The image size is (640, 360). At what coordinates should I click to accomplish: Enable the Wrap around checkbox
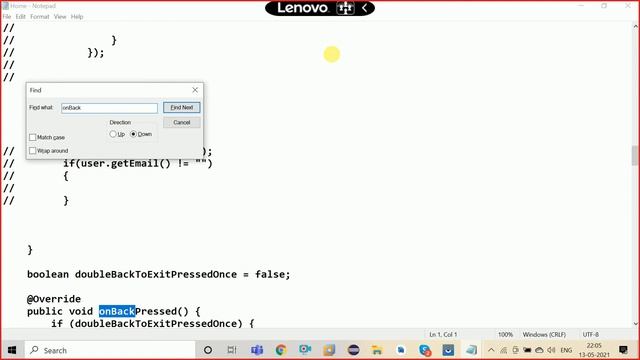tap(33, 151)
